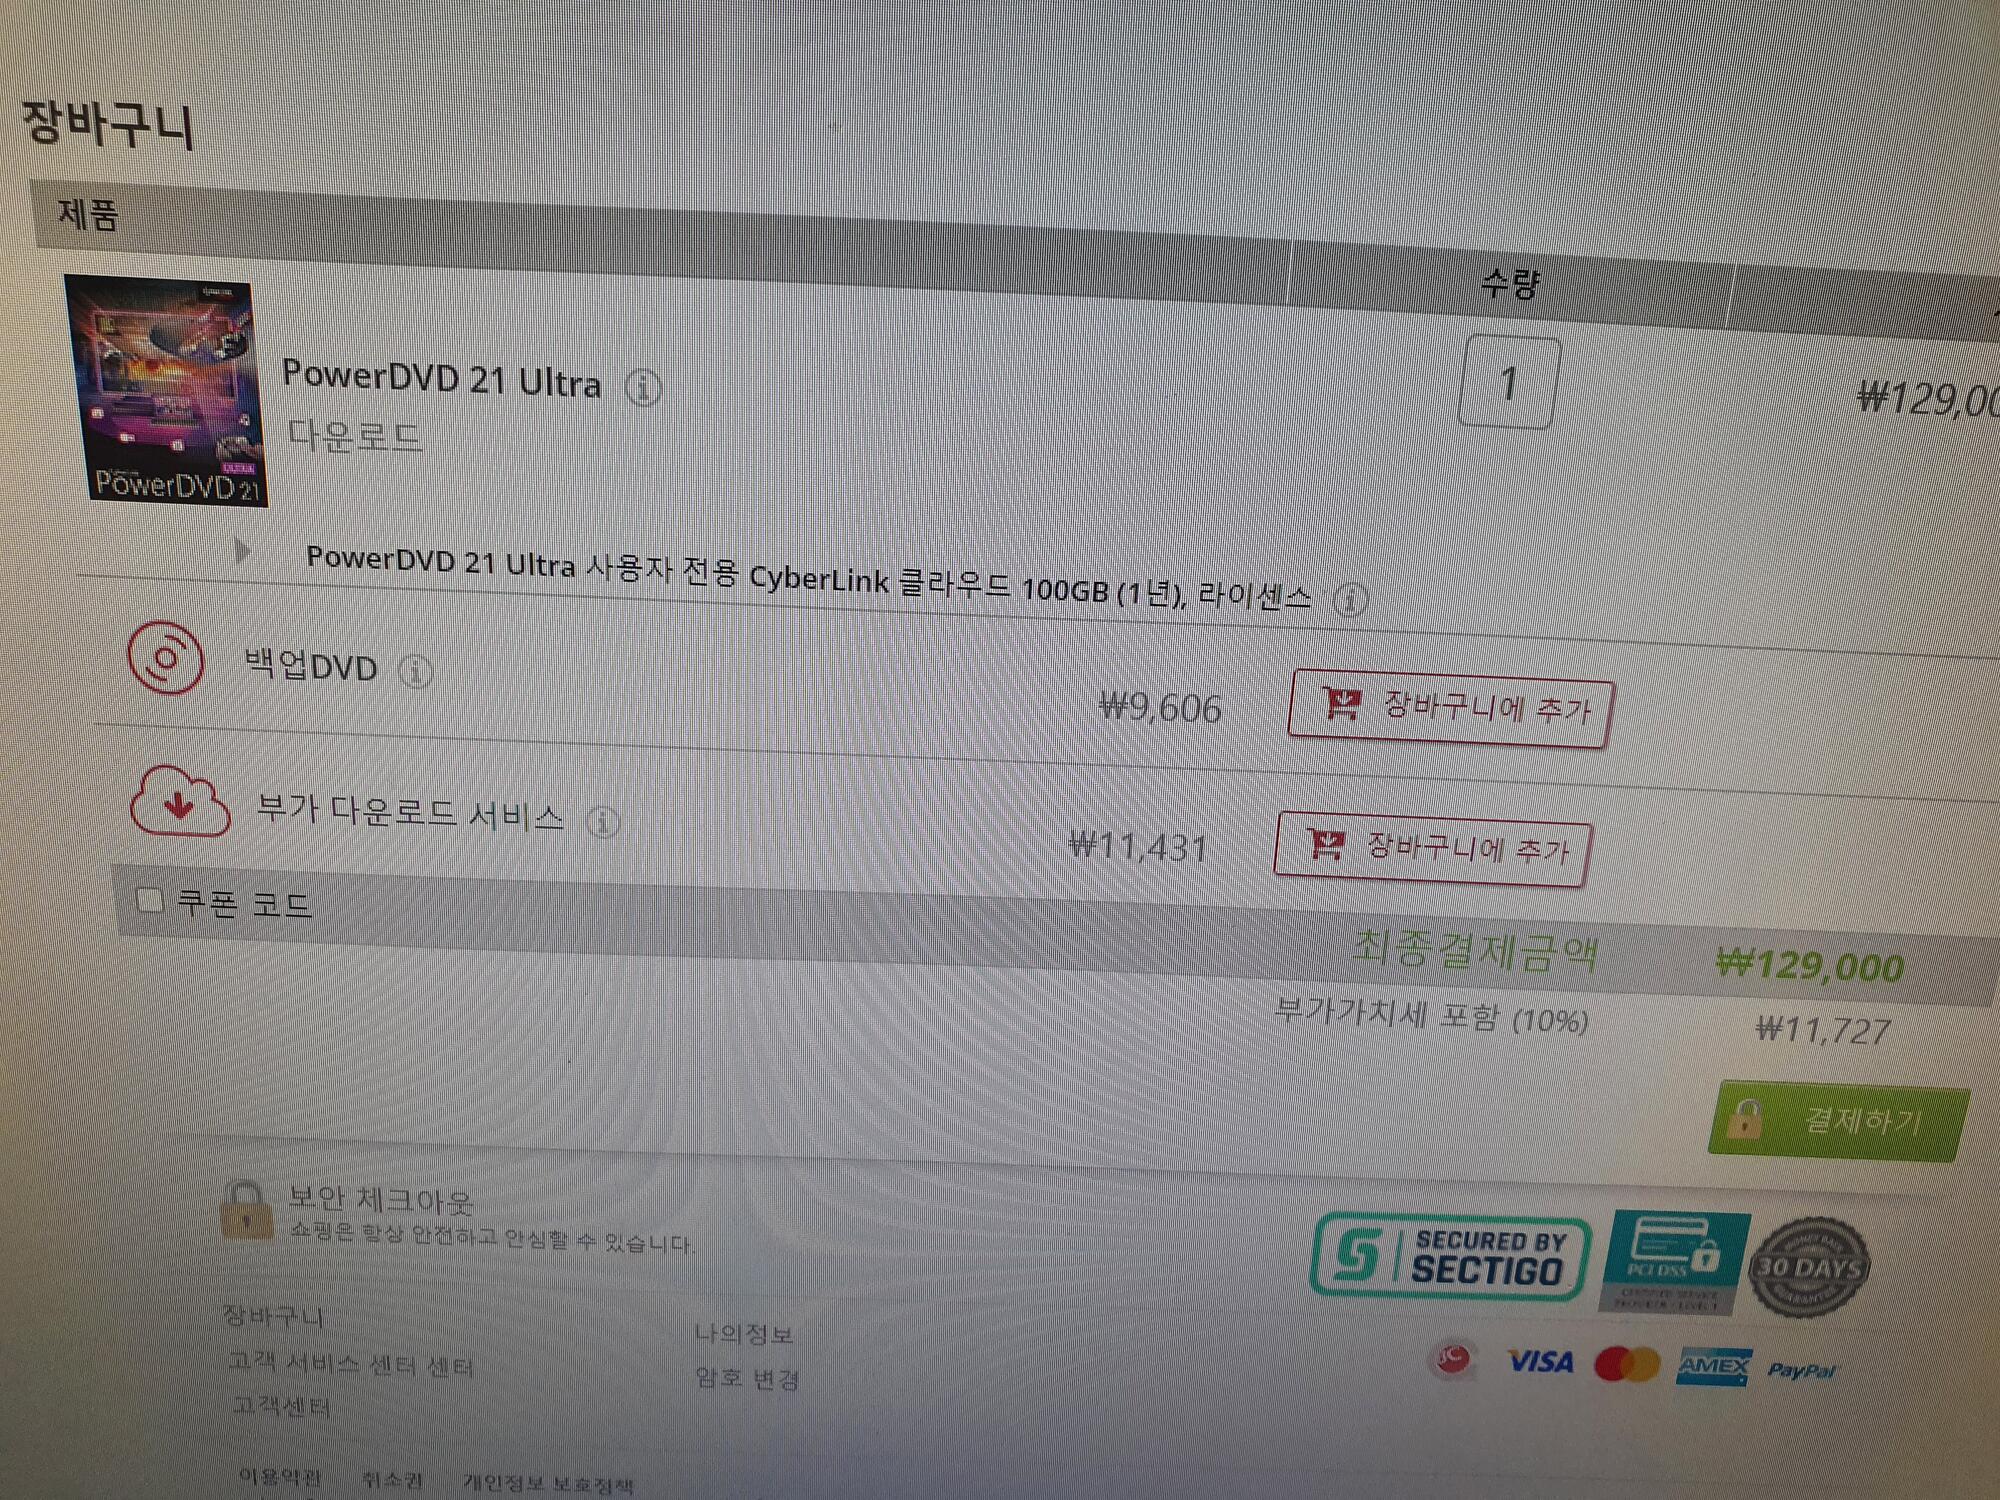Open the 암호 변경 footer link
The width and height of the screenshot is (2000, 1500).
click(747, 1379)
